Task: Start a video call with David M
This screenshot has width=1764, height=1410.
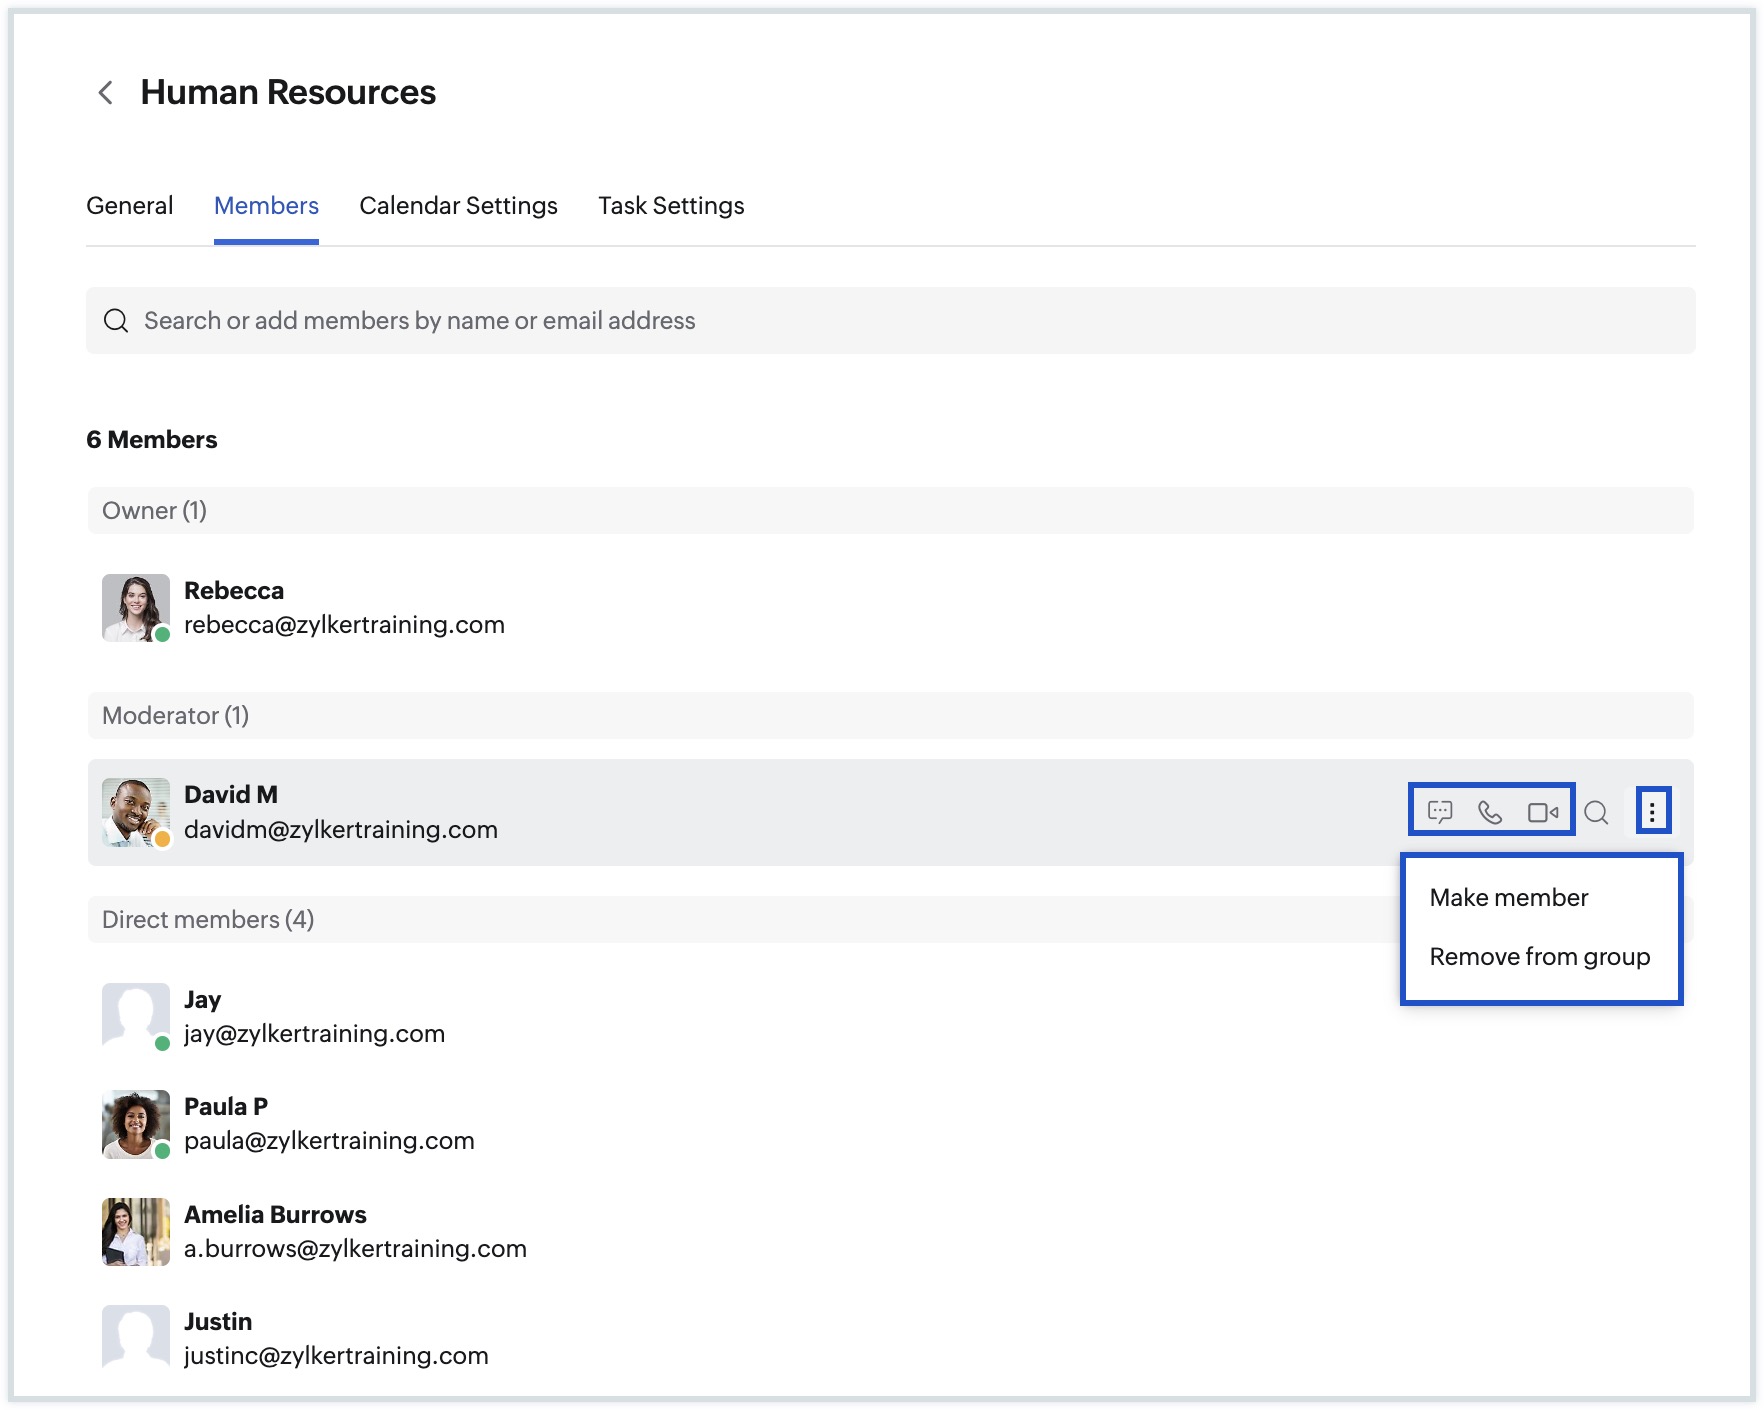Action: [x=1542, y=812]
